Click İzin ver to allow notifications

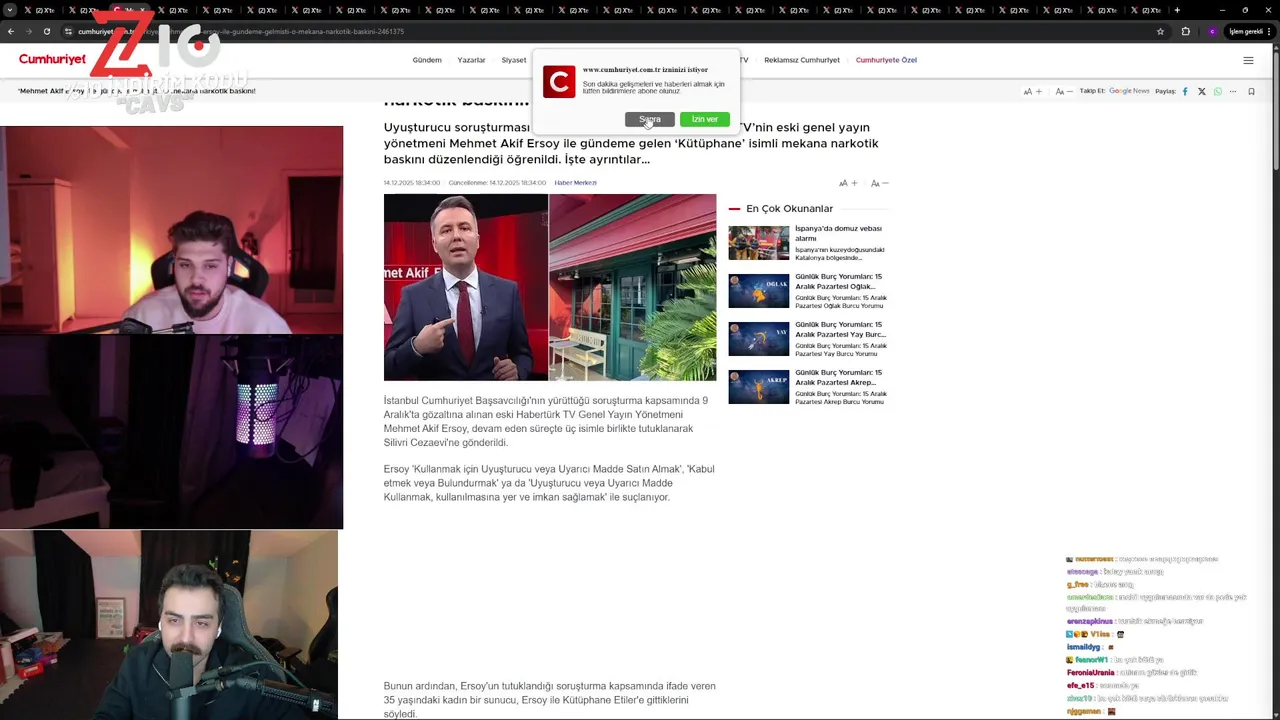point(705,119)
